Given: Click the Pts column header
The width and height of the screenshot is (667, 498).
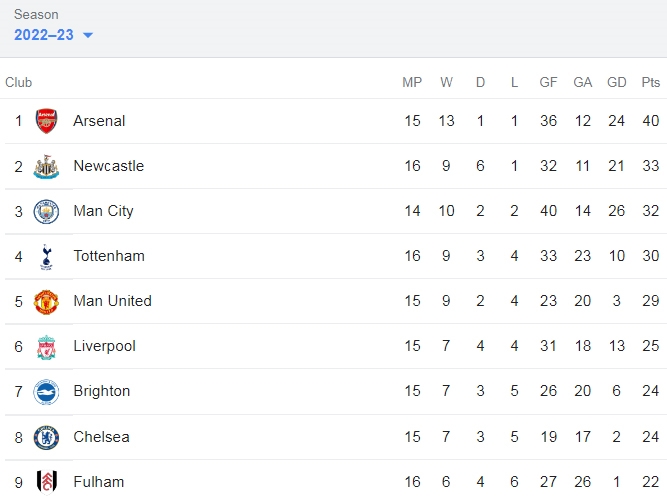Looking at the screenshot, I should point(650,82).
